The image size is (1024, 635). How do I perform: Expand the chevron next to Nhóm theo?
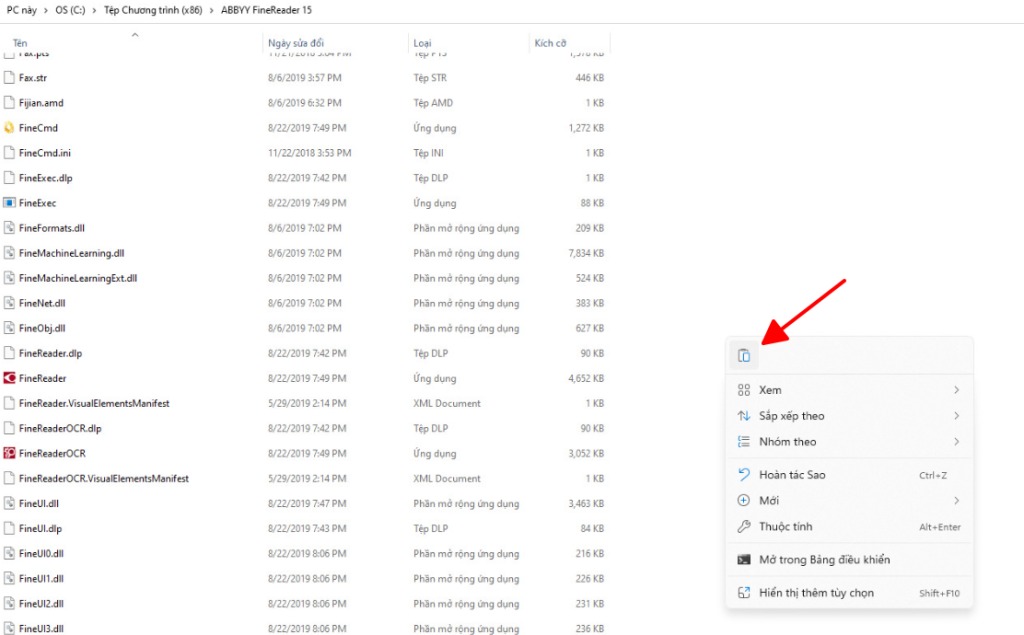tap(956, 442)
